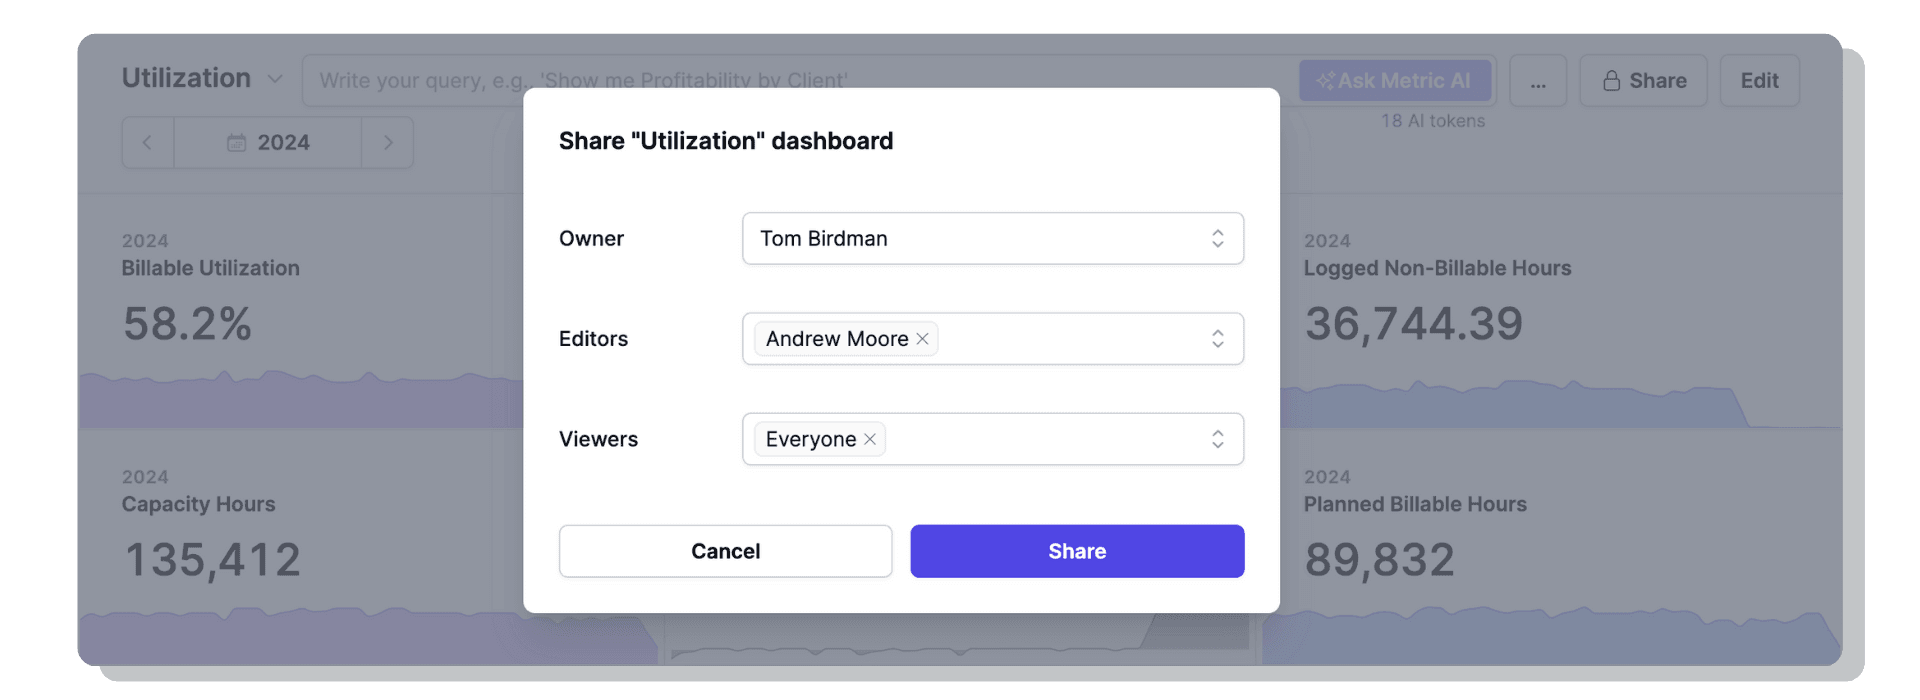Remove Everyone from Viewers
Image resolution: width=1920 pixels, height=700 pixels.
[x=869, y=439]
